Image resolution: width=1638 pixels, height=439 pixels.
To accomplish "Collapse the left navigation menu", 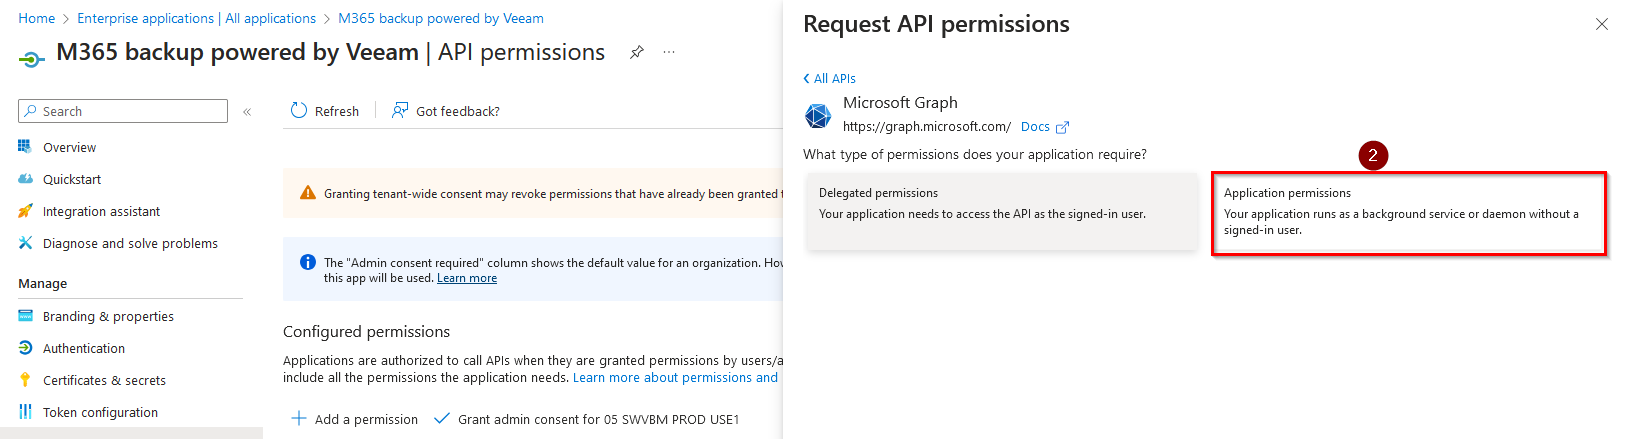I will (x=247, y=112).
